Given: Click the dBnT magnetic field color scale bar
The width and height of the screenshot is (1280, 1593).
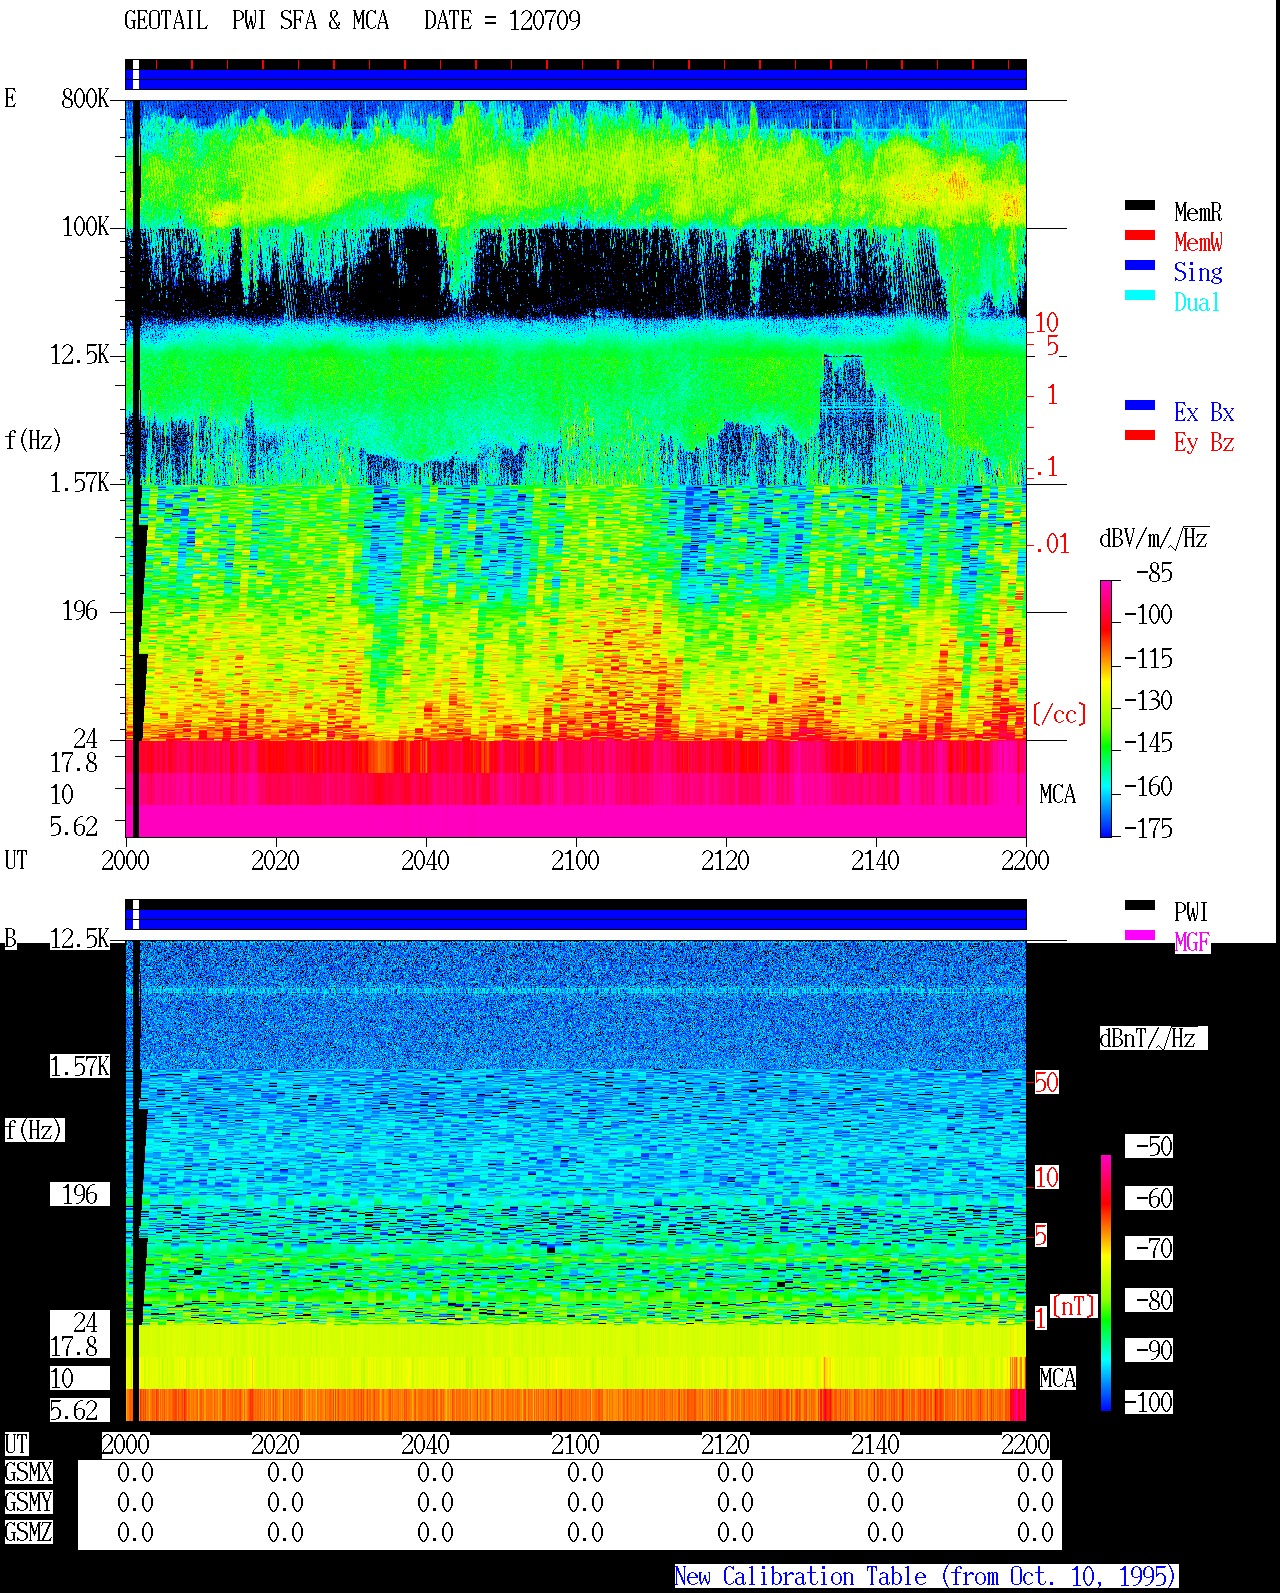Looking at the screenshot, I should (1106, 1283).
